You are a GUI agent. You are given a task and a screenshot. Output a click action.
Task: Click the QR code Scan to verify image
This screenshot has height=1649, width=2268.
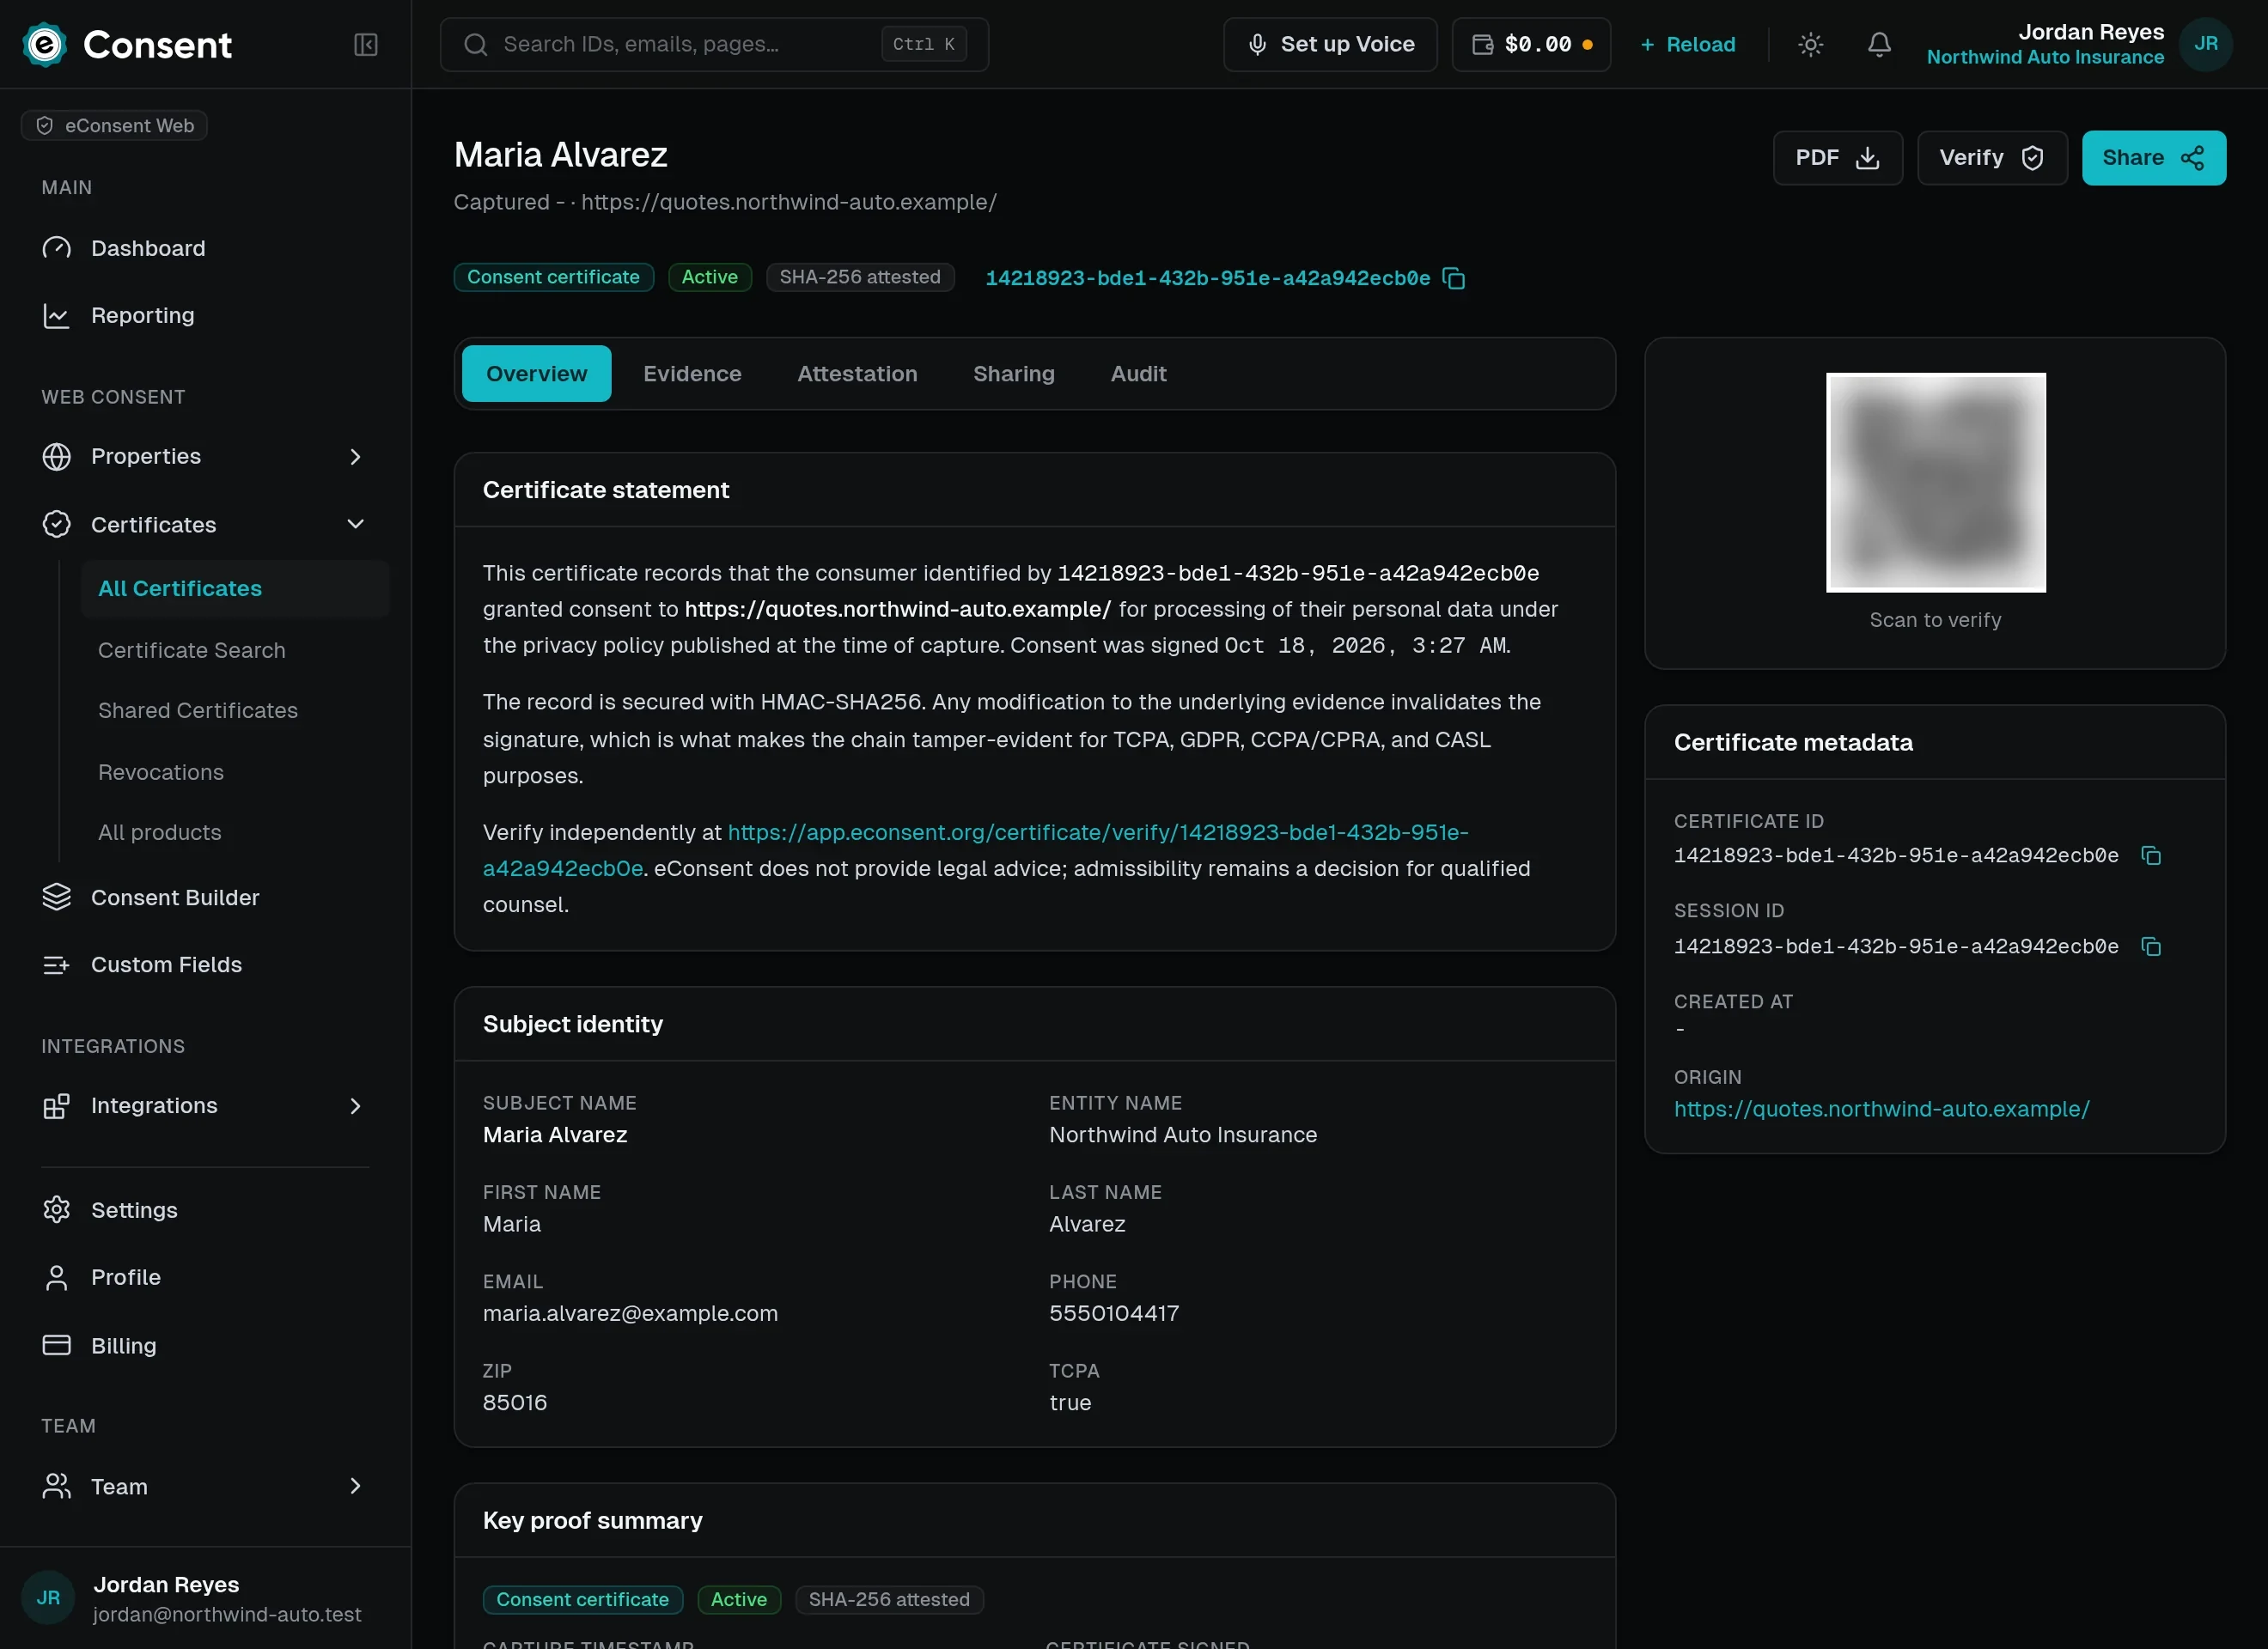[1935, 483]
